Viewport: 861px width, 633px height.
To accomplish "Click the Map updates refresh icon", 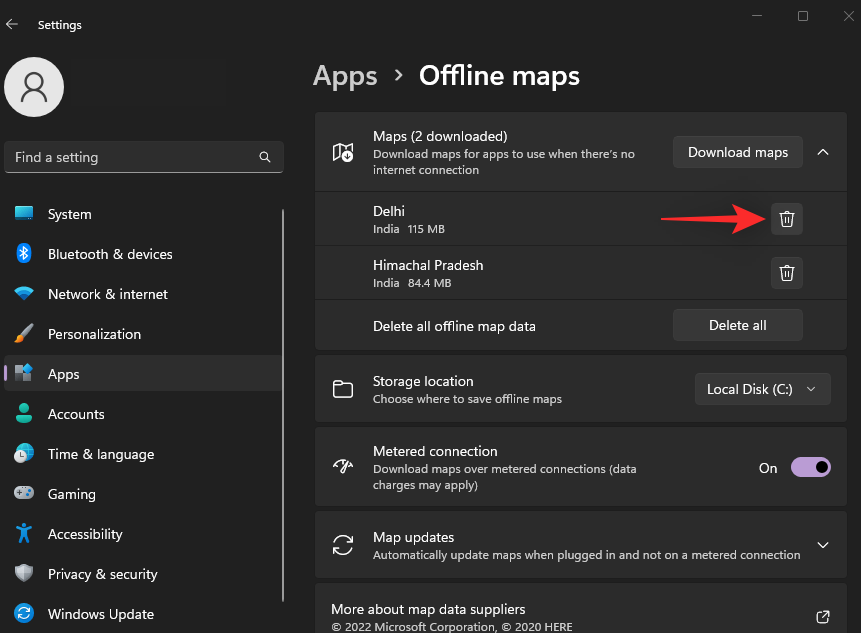I will coord(343,545).
